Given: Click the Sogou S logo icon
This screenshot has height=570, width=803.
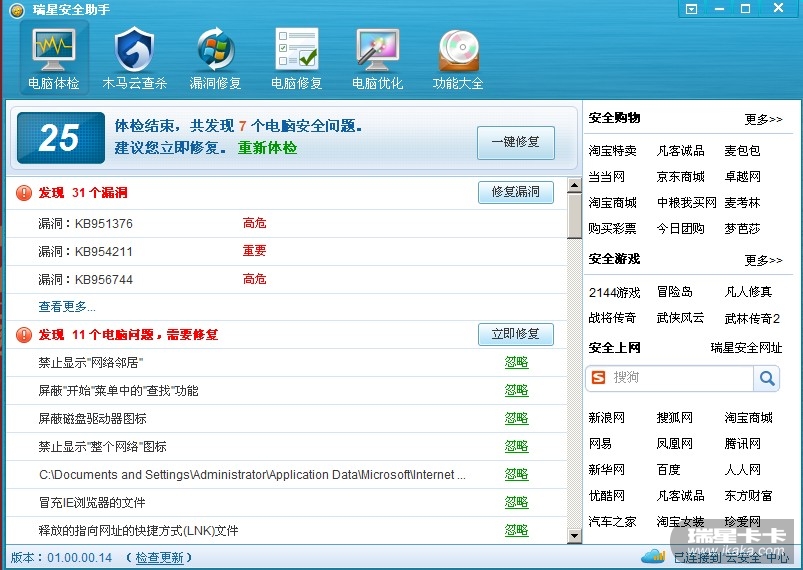Looking at the screenshot, I should click(598, 378).
